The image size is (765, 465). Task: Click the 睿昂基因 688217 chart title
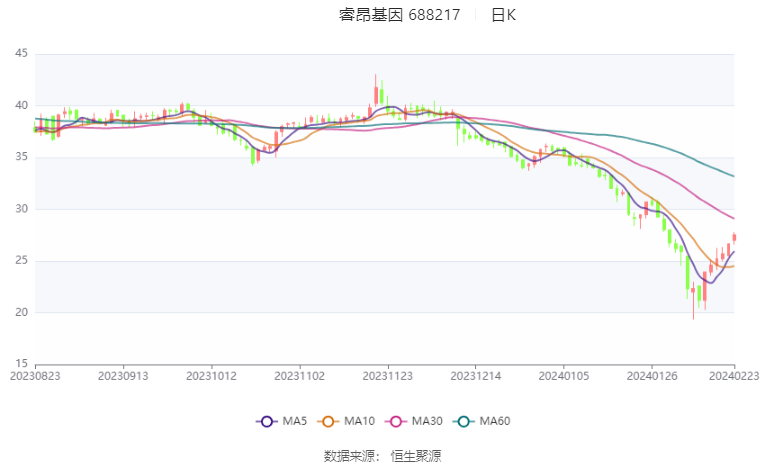click(x=400, y=15)
